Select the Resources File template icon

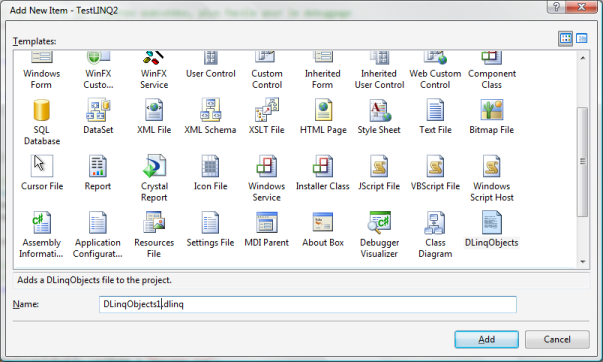click(154, 222)
